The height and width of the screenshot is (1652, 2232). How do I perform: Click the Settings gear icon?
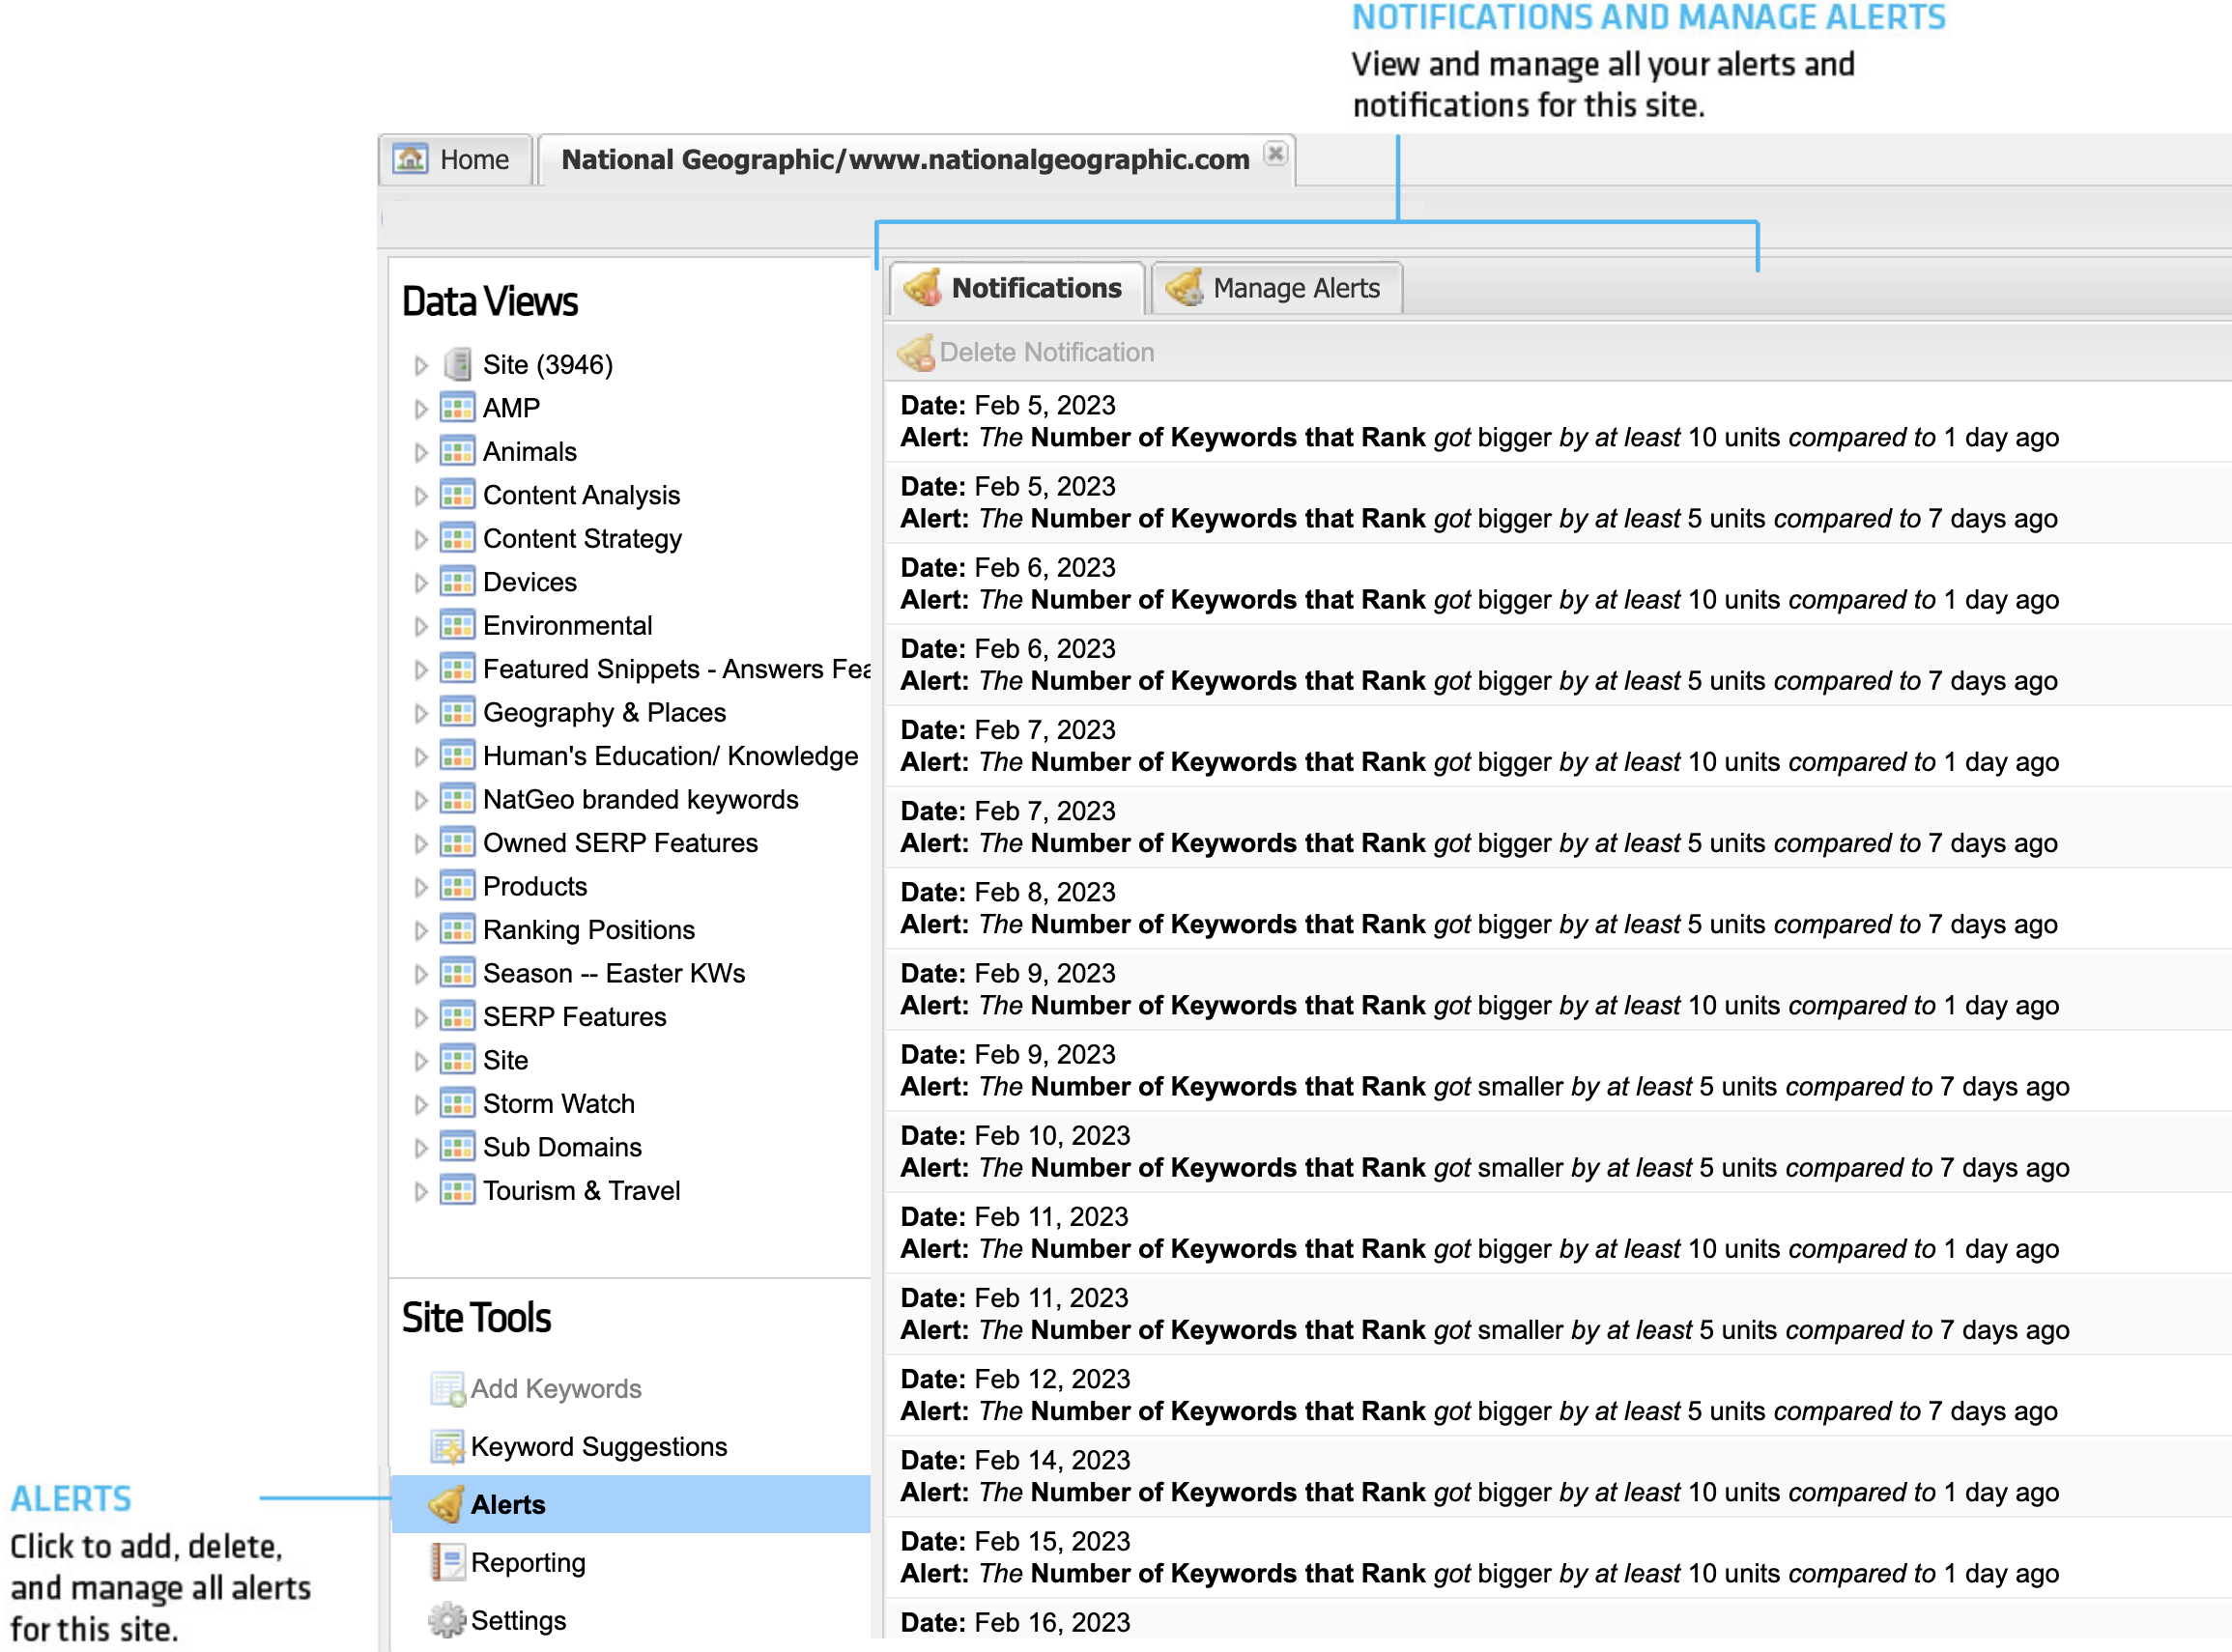click(x=447, y=1621)
